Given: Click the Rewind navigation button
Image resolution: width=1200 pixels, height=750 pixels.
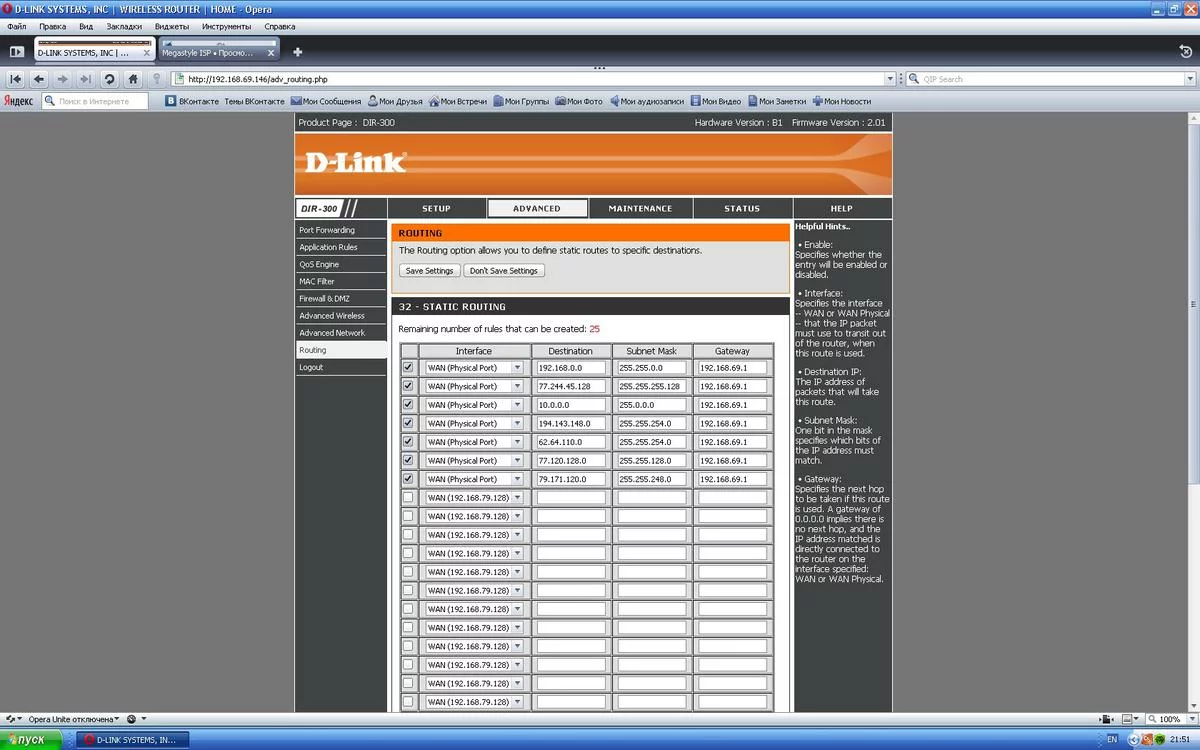Looking at the screenshot, I should click(16, 79).
